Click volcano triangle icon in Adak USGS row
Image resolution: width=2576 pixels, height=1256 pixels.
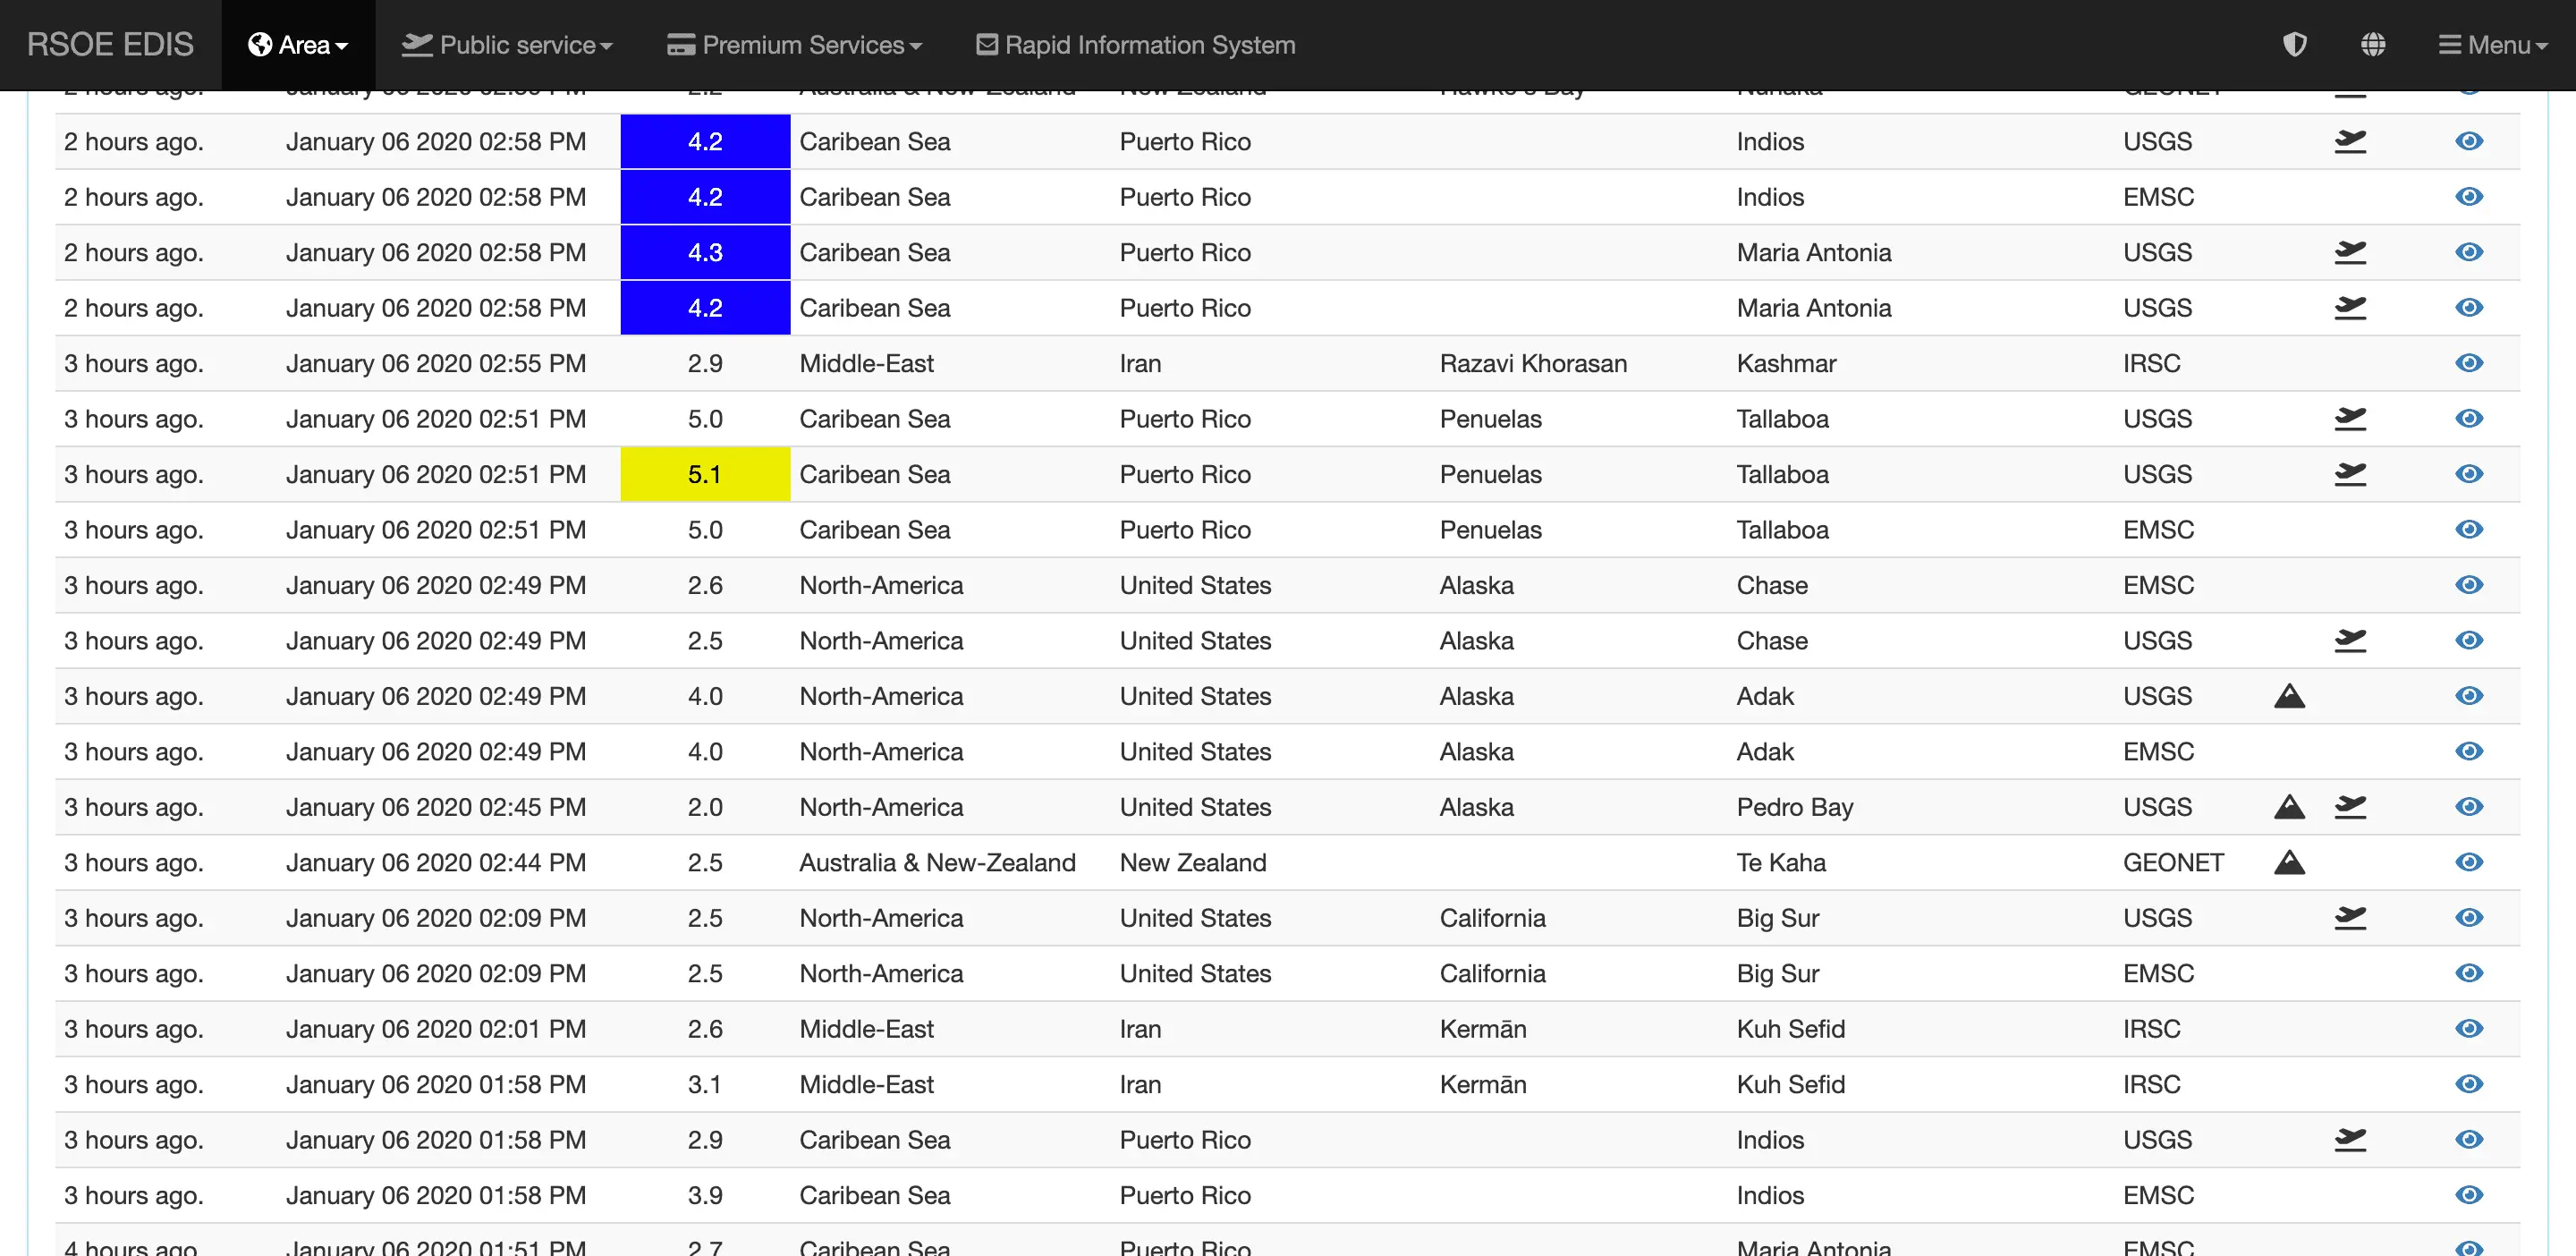pyautogui.click(x=2289, y=696)
